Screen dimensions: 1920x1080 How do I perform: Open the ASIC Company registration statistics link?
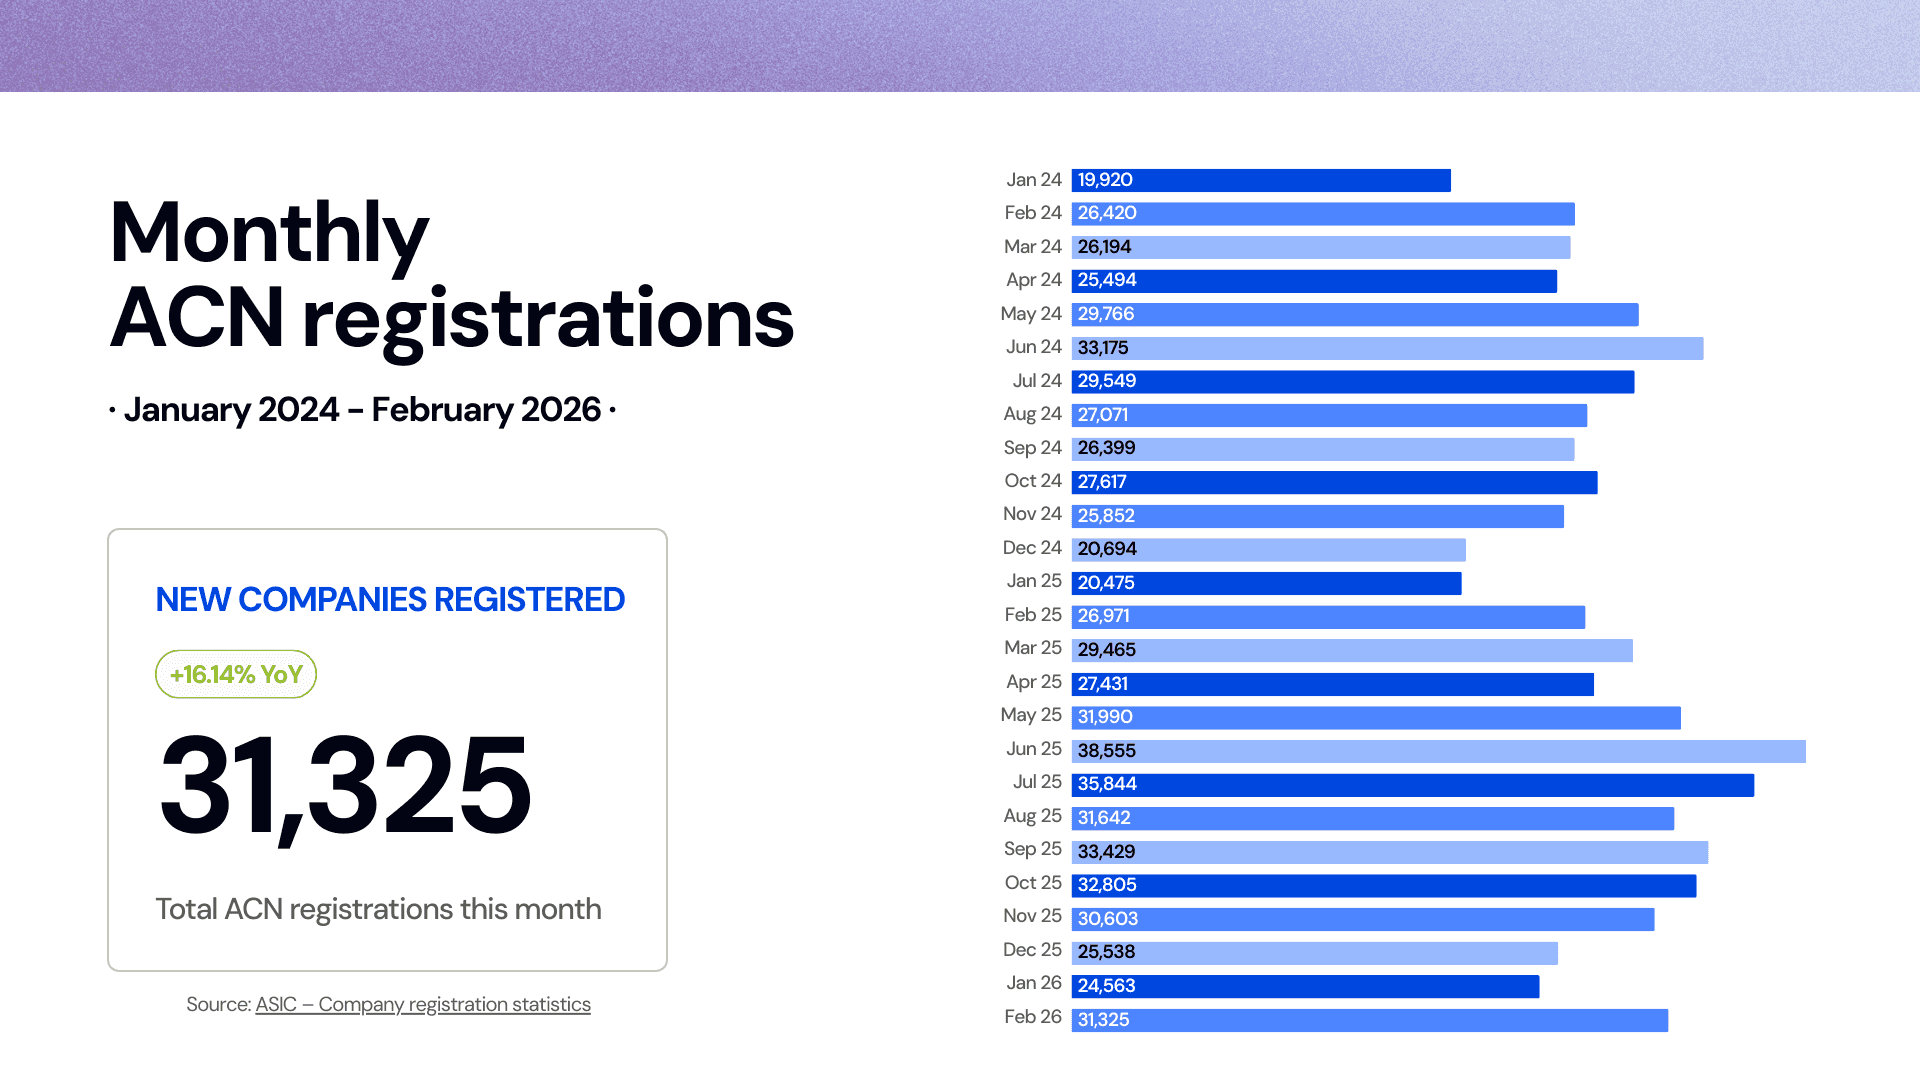coord(422,1004)
